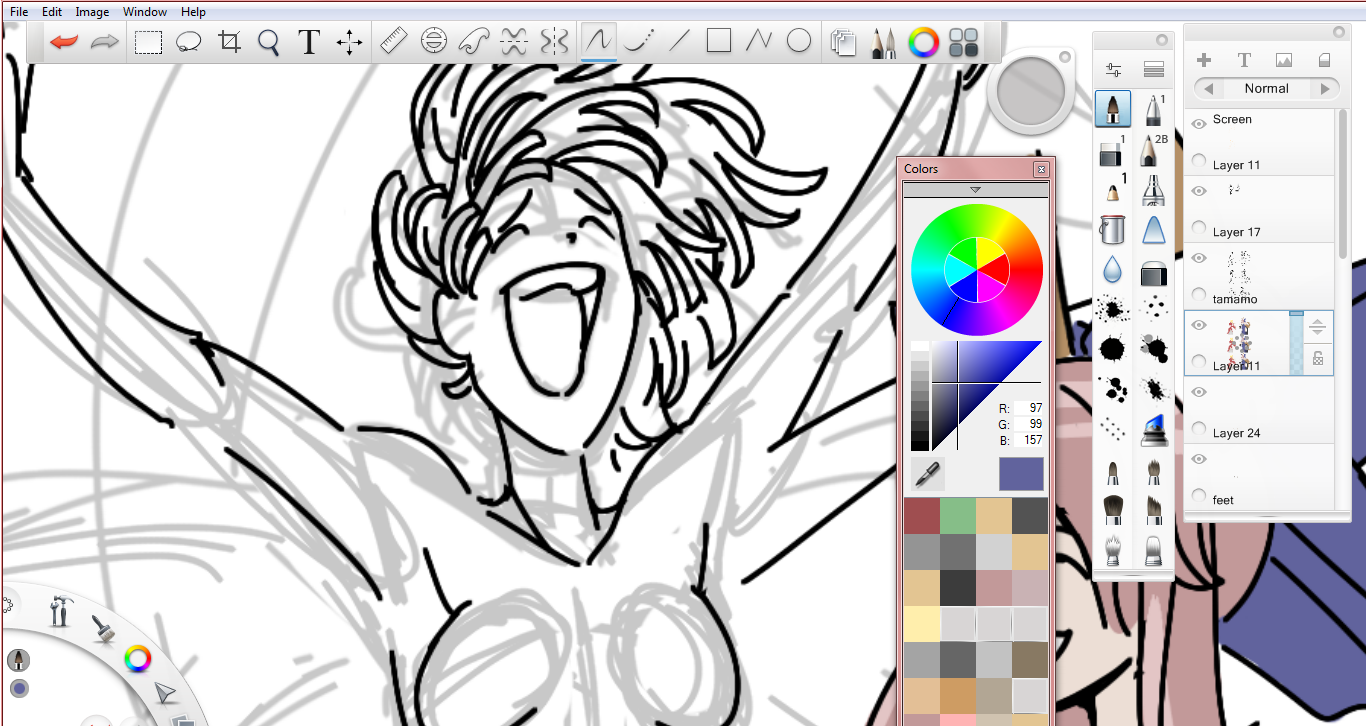Open the File menu
The width and height of the screenshot is (1366, 726).
click(19, 12)
